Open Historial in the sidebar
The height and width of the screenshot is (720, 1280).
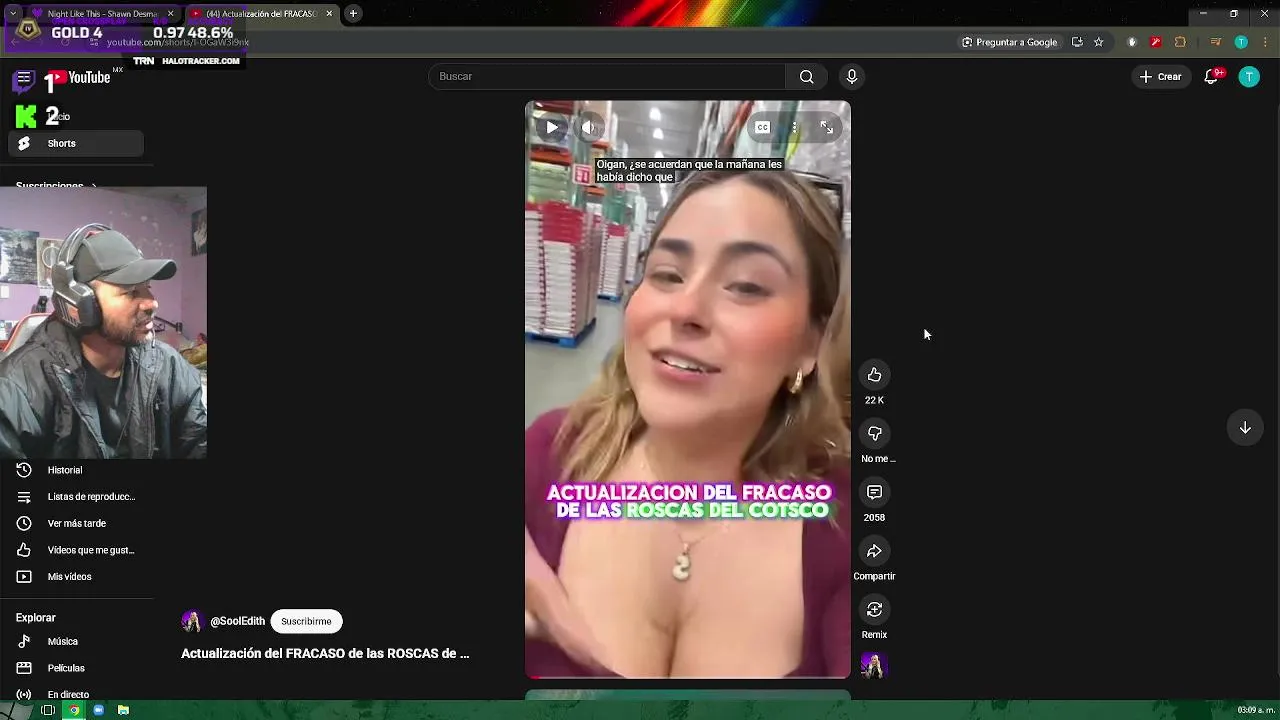coord(76,470)
